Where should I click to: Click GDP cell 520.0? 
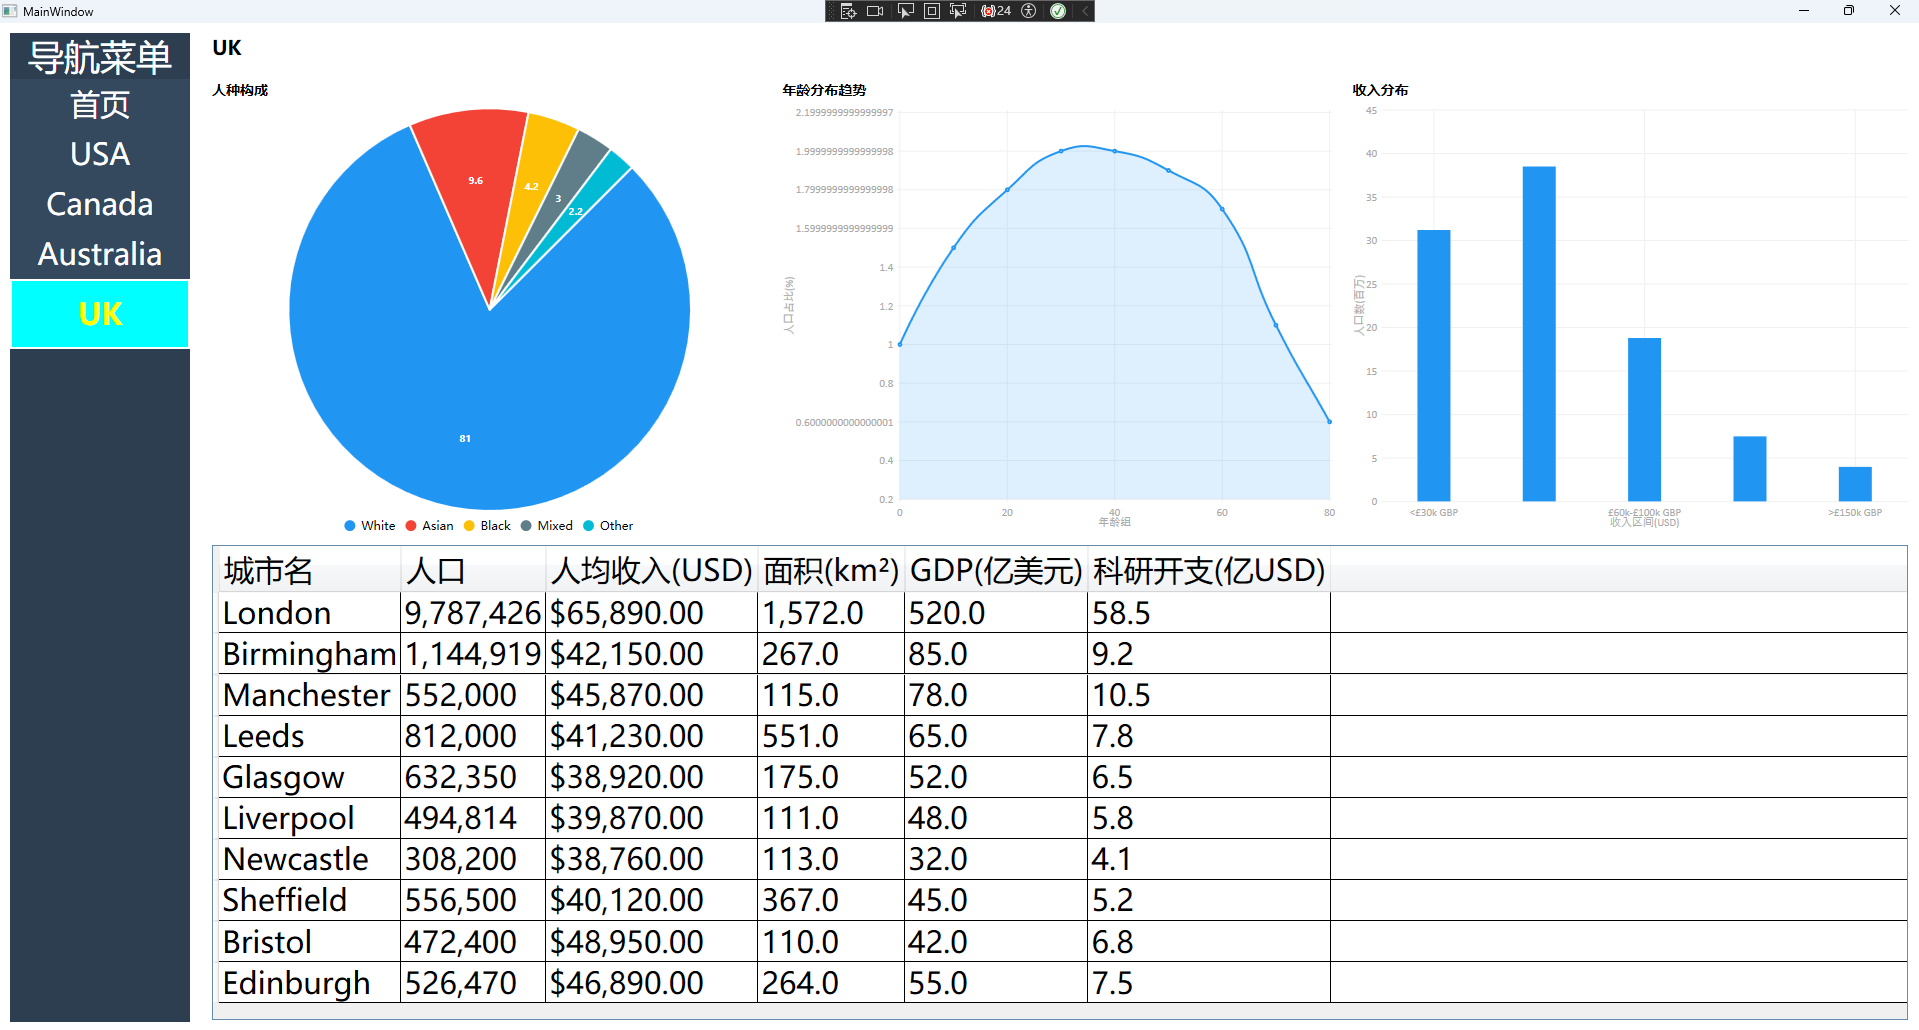[x=996, y=613]
